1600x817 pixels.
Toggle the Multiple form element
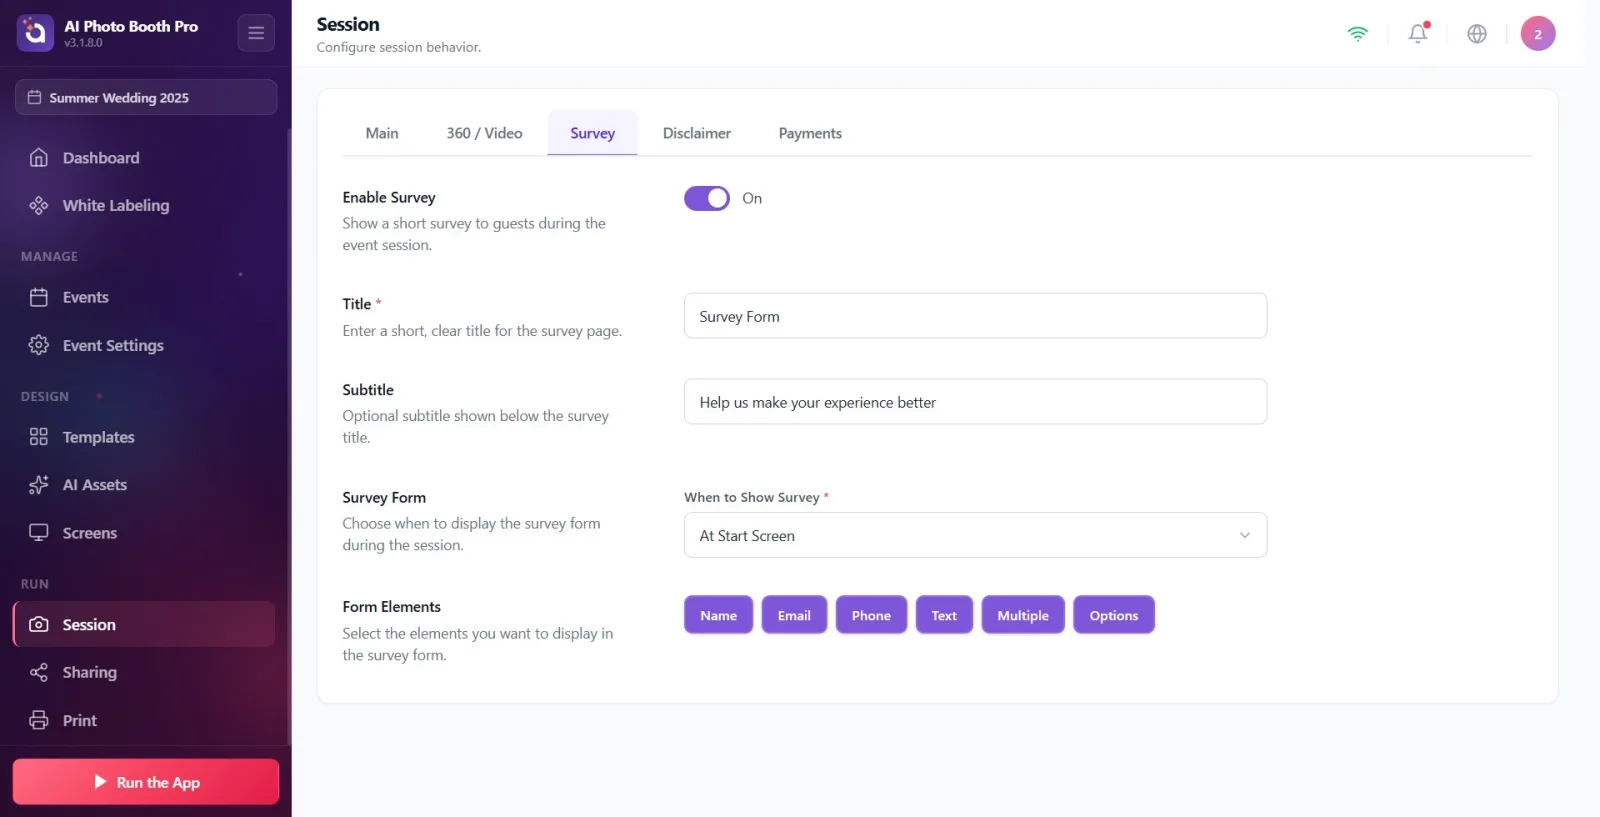click(1023, 615)
